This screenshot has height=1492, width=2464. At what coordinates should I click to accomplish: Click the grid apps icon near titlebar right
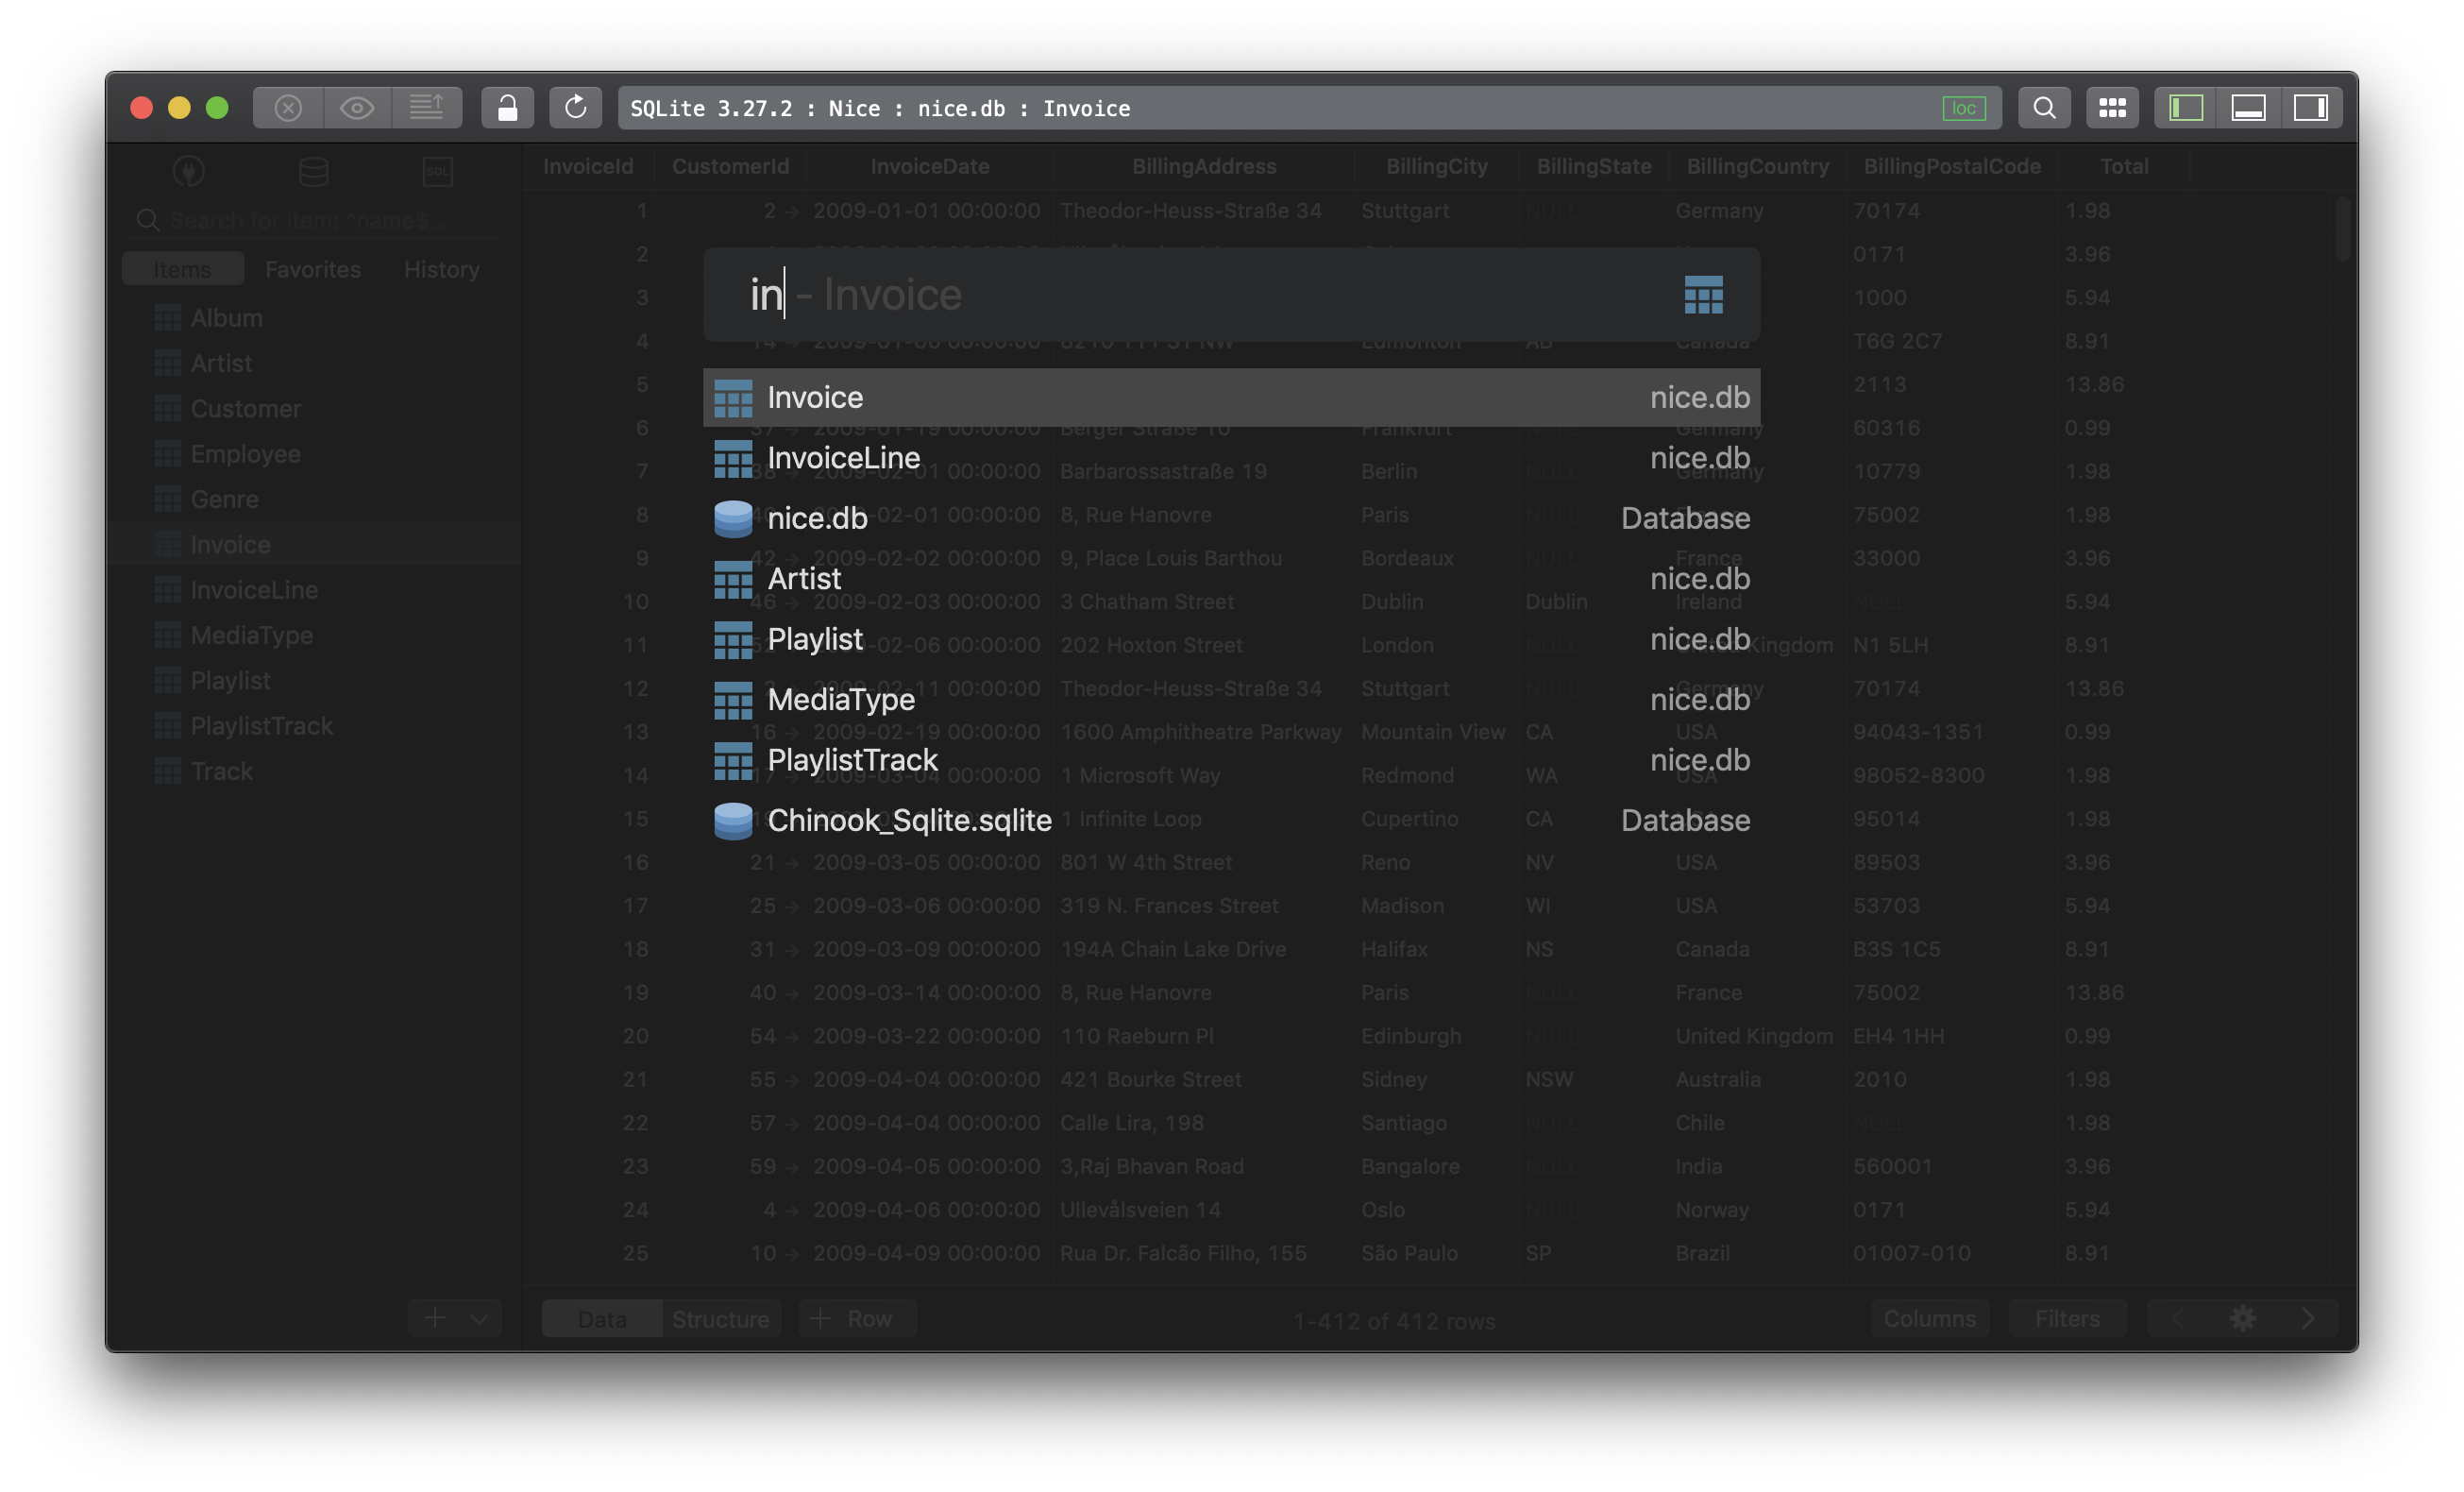point(2112,108)
